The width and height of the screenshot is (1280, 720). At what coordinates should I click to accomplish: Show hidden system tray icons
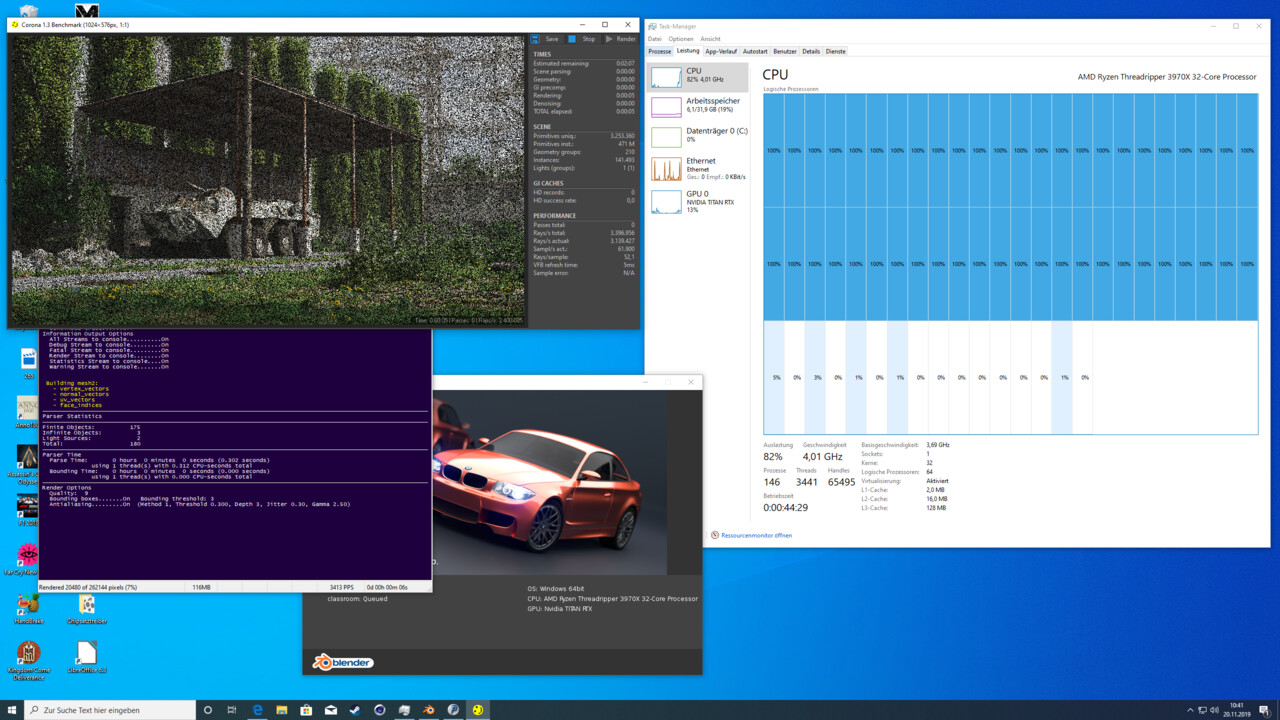click(x=1189, y=710)
